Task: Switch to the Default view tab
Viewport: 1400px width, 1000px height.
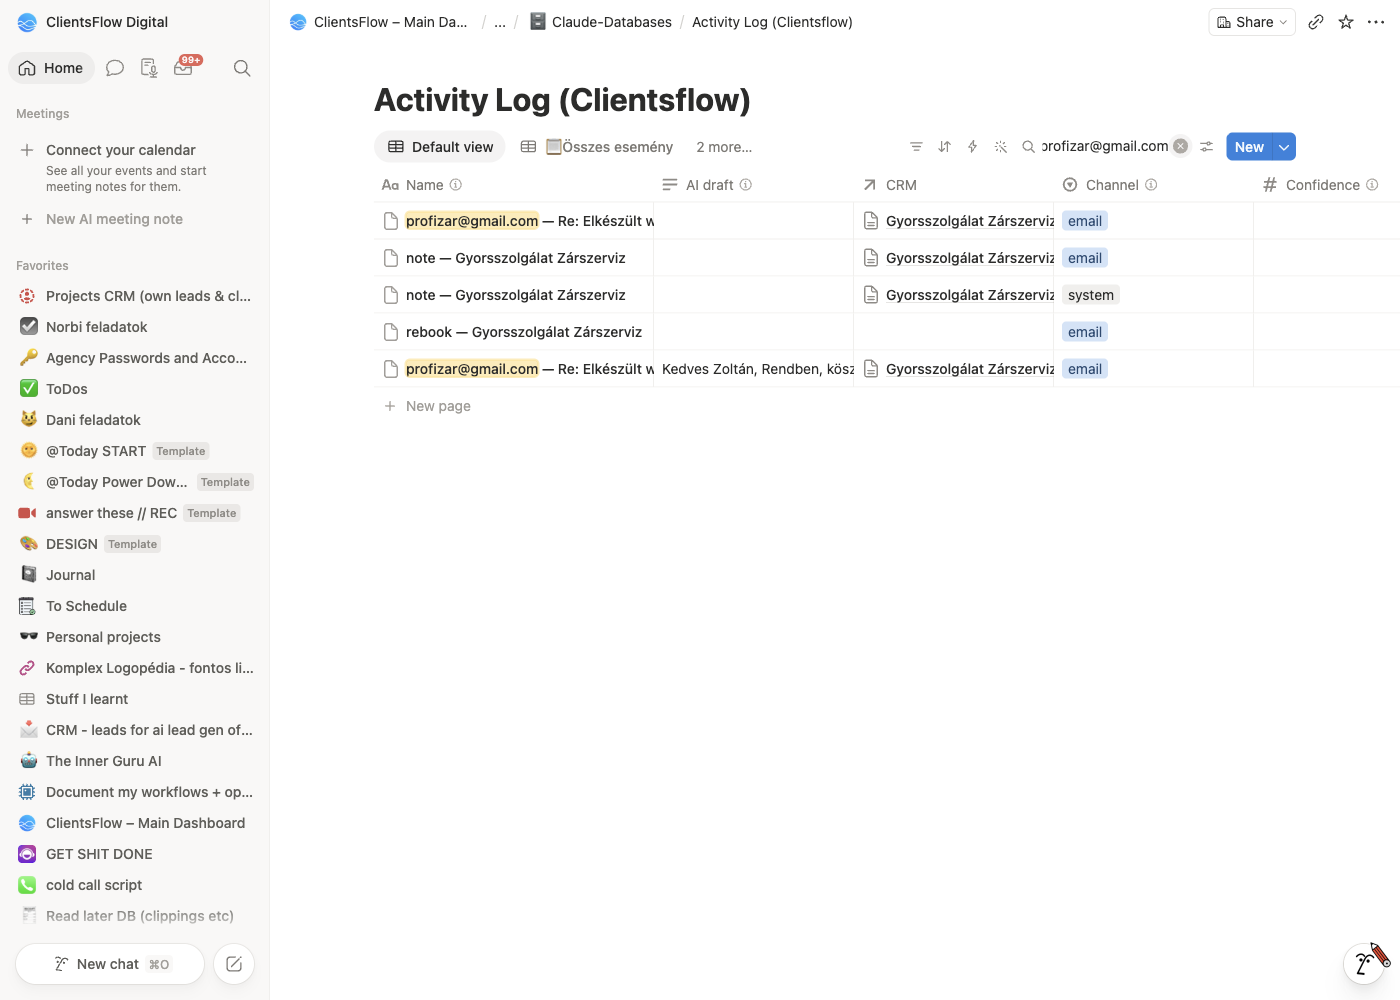Action: coord(440,147)
